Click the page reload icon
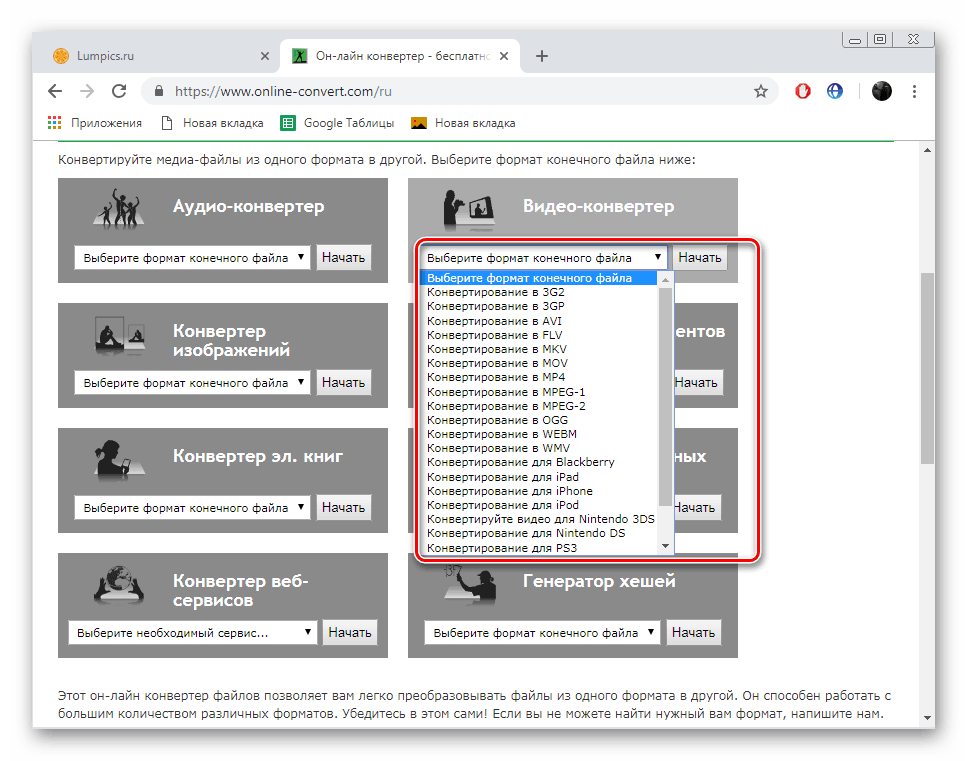 (x=119, y=90)
